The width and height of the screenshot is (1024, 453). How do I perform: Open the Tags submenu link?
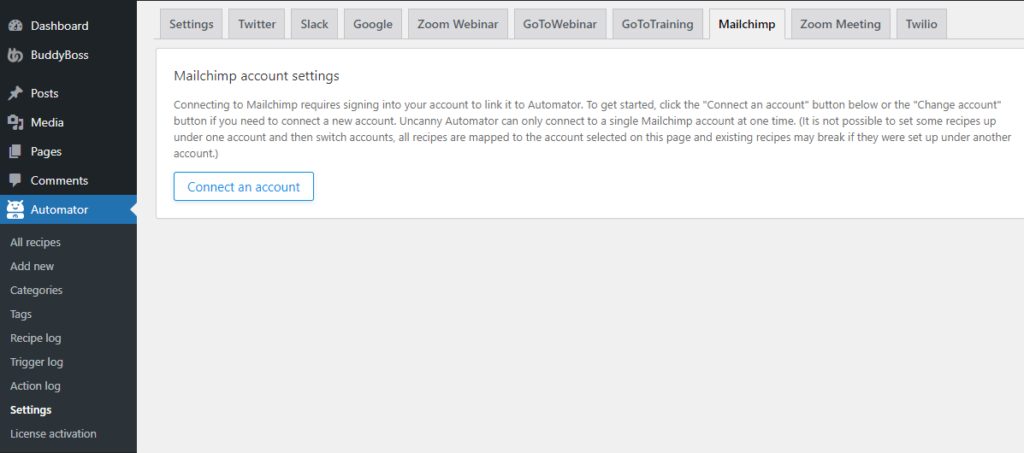pyautogui.click(x=21, y=315)
